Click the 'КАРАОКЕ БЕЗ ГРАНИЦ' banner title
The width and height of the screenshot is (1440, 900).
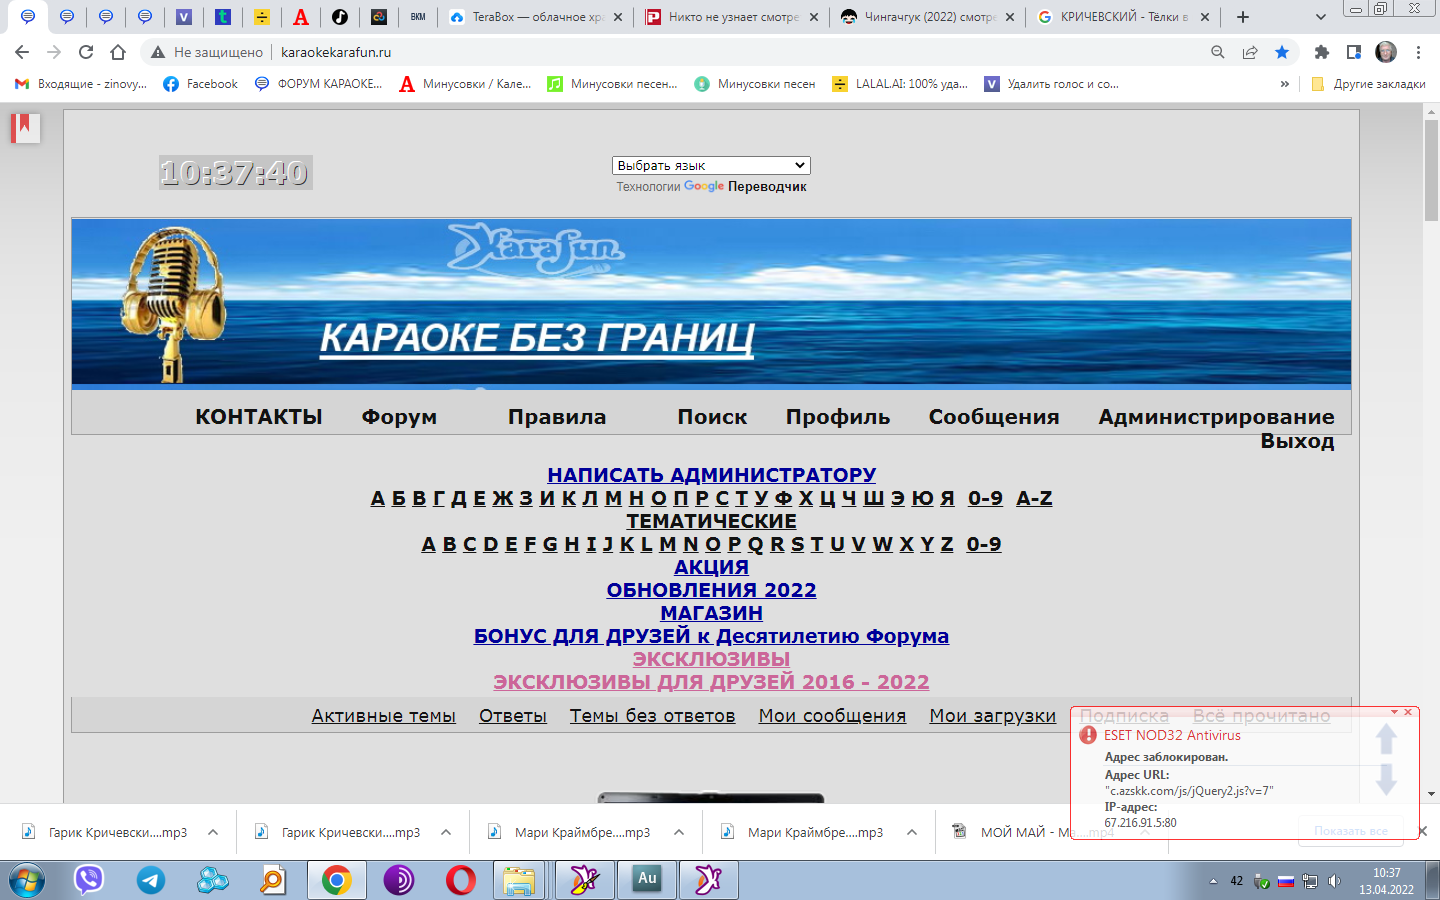(537, 338)
